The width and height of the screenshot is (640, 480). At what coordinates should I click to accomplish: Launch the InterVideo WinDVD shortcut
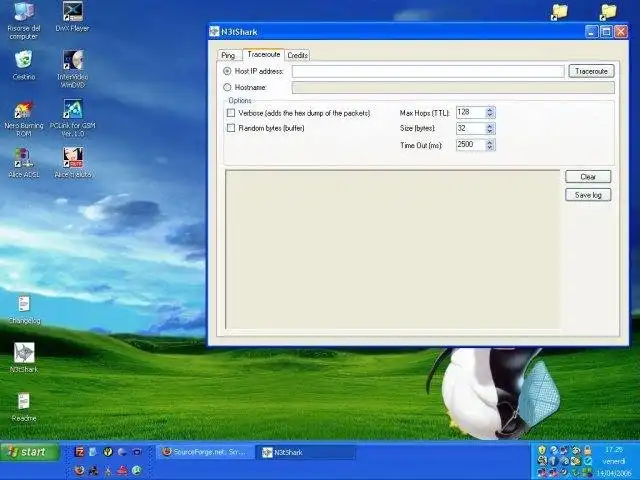pyautogui.click(x=73, y=69)
